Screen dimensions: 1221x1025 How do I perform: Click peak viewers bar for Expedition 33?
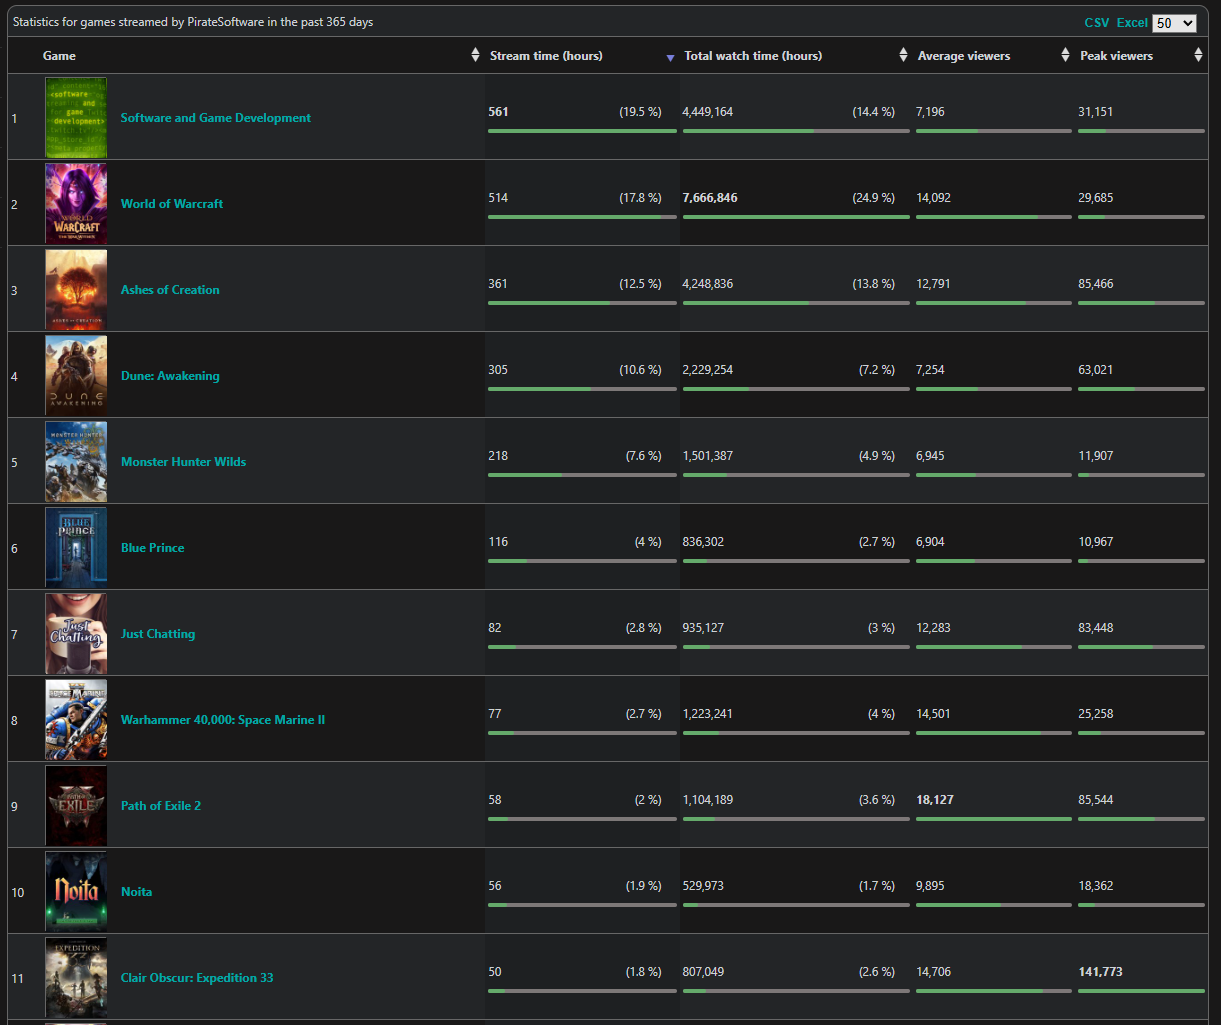click(x=1141, y=991)
